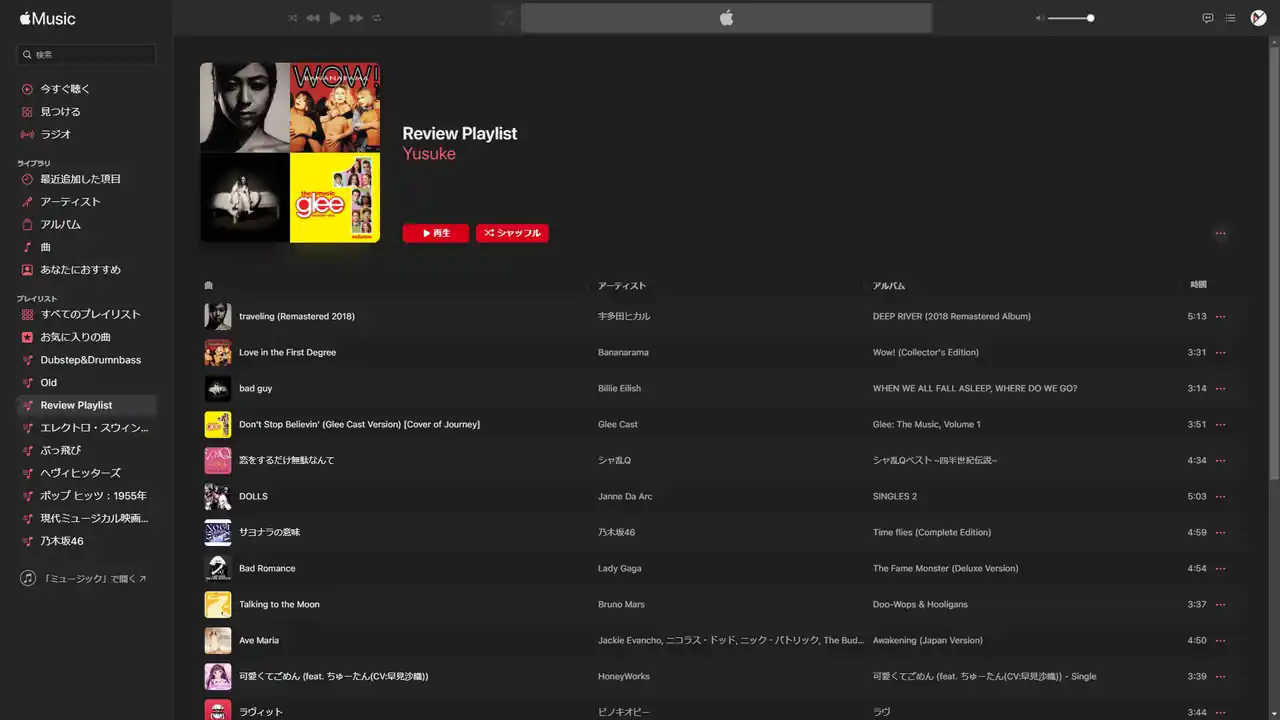Image resolution: width=1280 pixels, height=720 pixels.
Task: Click the red Shuffle button for the playlist
Action: [x=512, y=233]
